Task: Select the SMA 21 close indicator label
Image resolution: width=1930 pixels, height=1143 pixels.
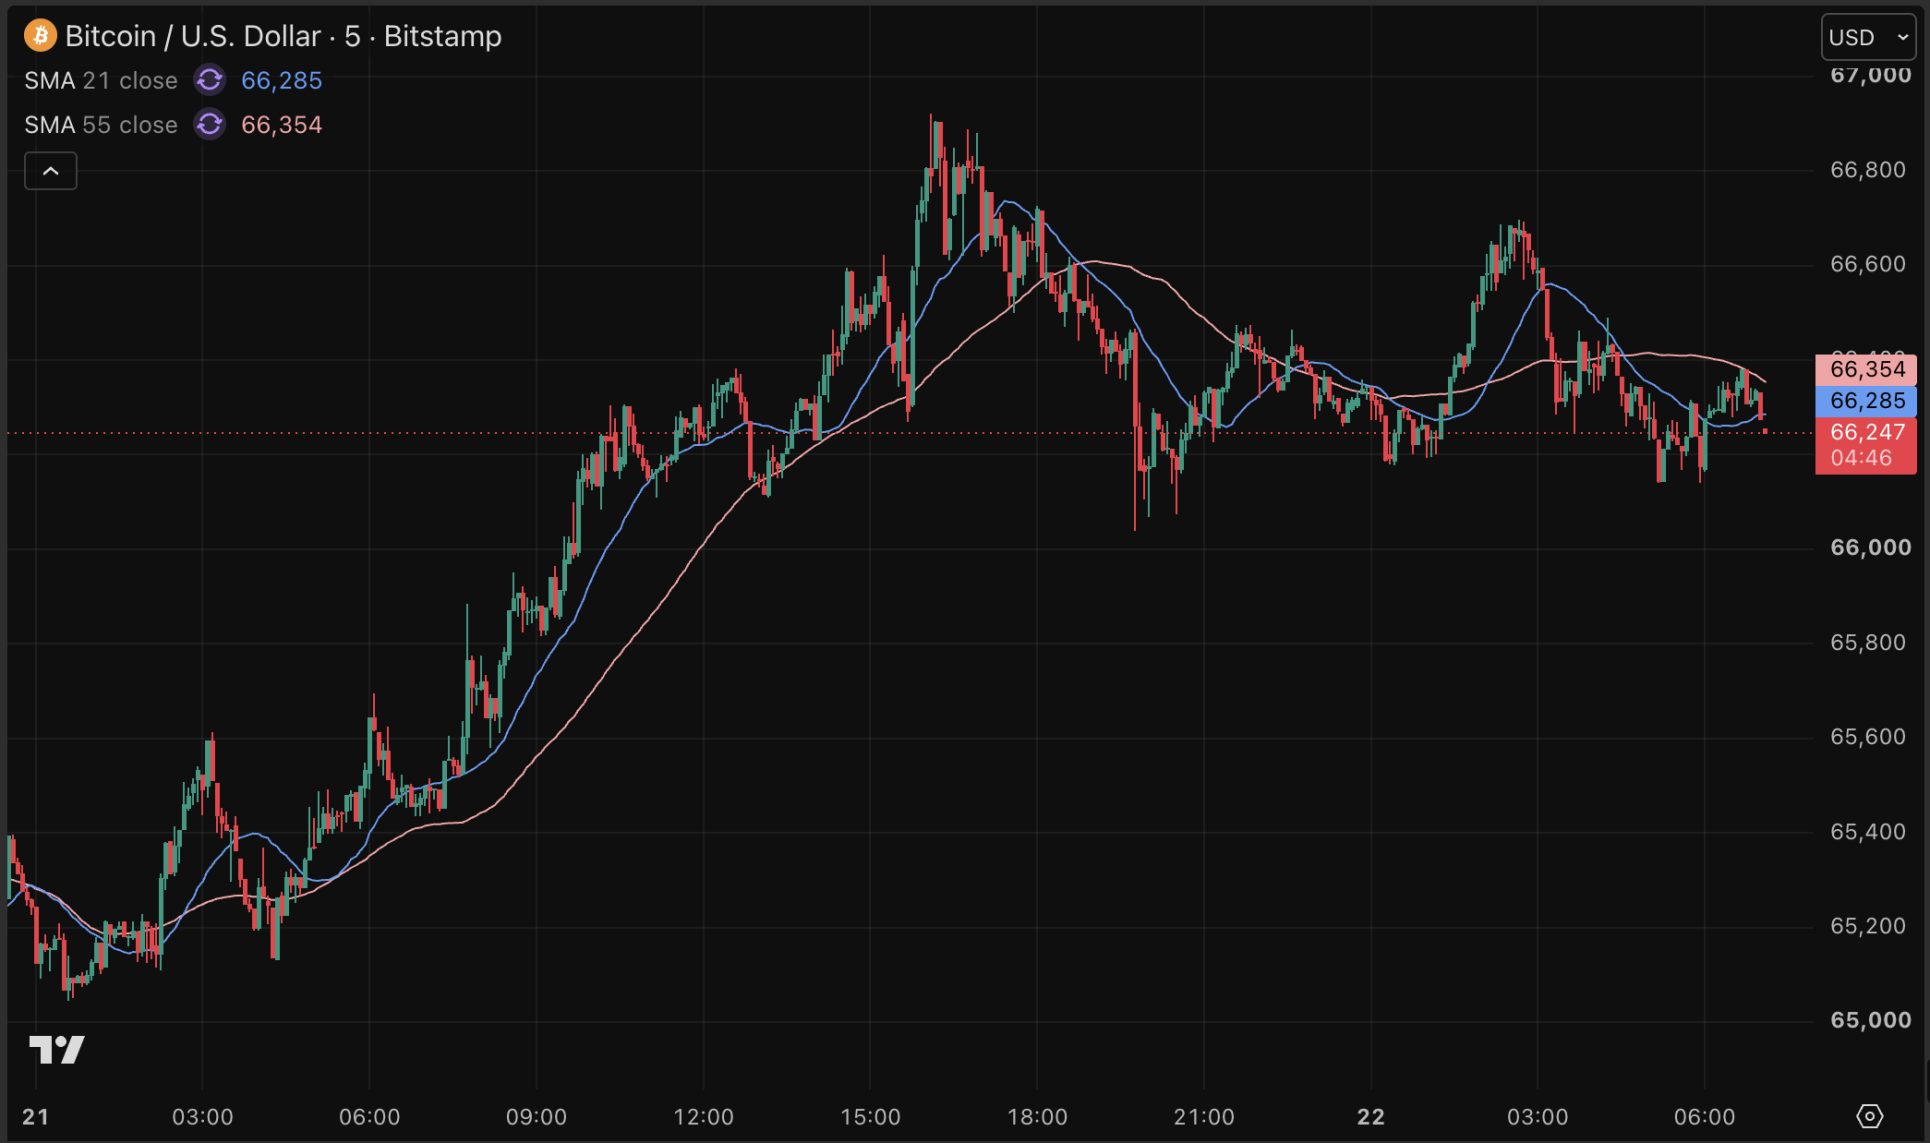Action: pos(101,80)
